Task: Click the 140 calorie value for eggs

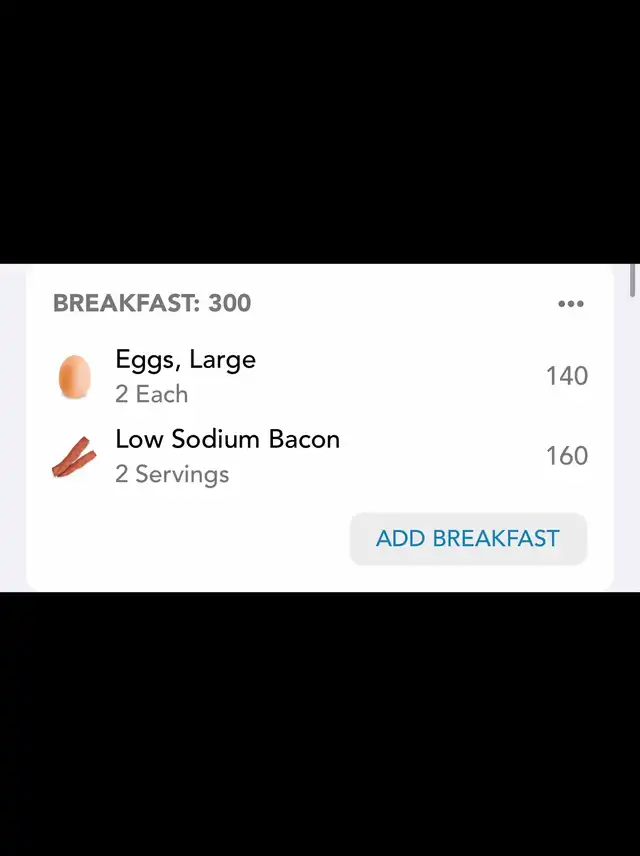Action: (566, 377)
